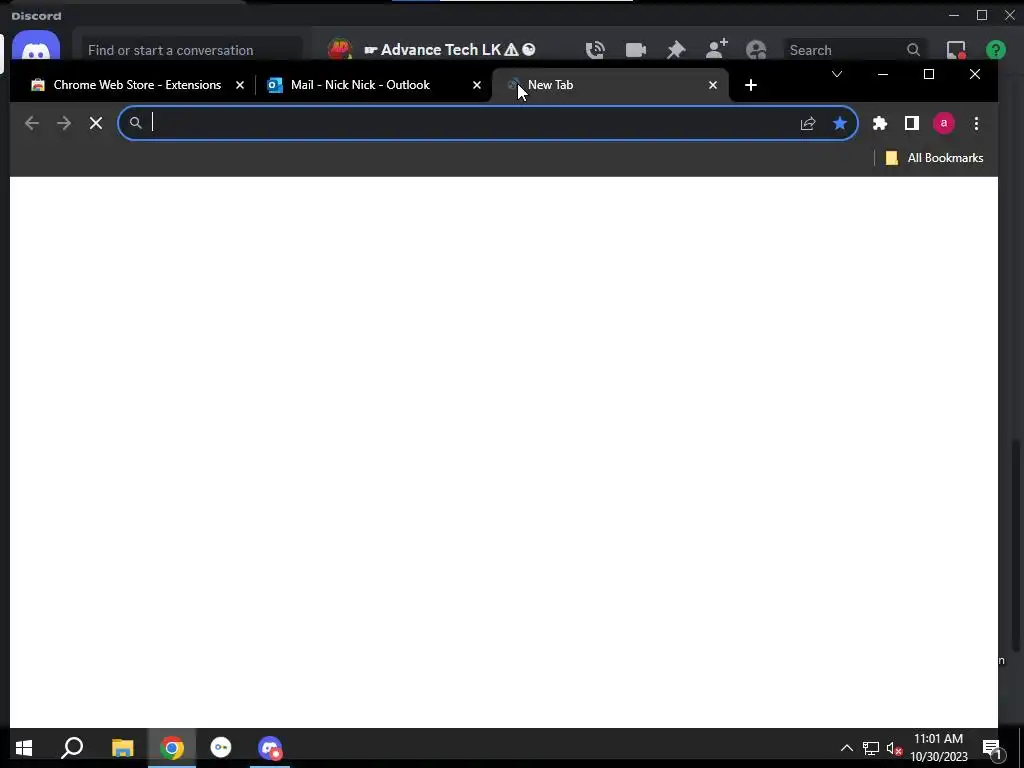The width and height of the screenshot is (1024, 768).
Task: Open the Windows Start menu
Action: [24, 748]
